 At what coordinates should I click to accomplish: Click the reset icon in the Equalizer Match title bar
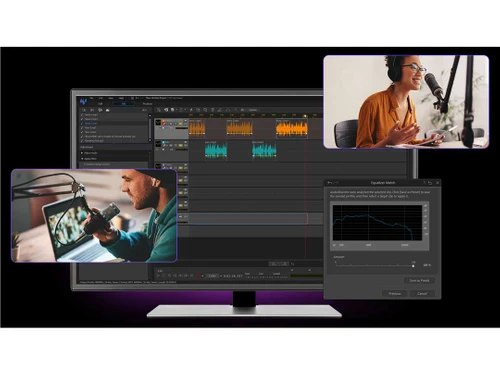click(x=430, y=183)
